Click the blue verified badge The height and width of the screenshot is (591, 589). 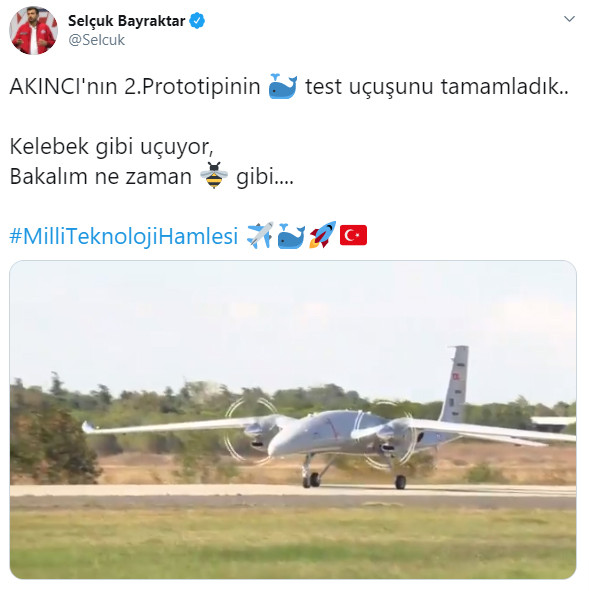pyautogui.click(x=197, y=21)
